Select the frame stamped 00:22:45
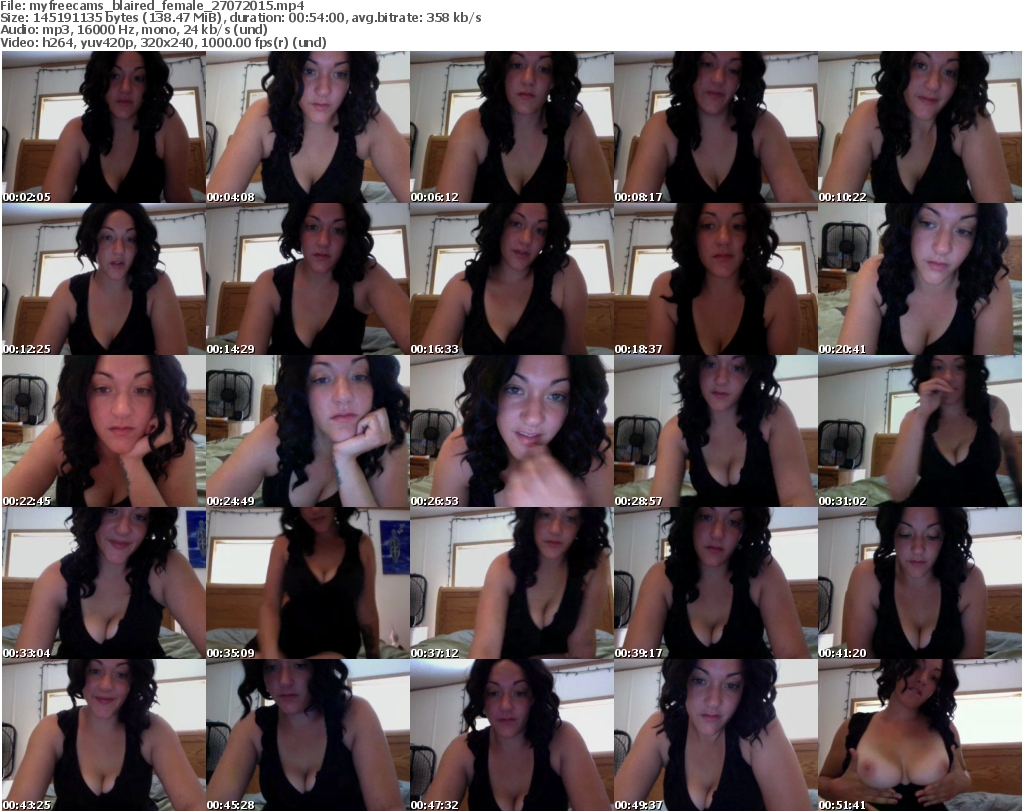Image resolution: width=1024 pixels, height=811 pixels. pyautogui.click(x=104, y=431)
